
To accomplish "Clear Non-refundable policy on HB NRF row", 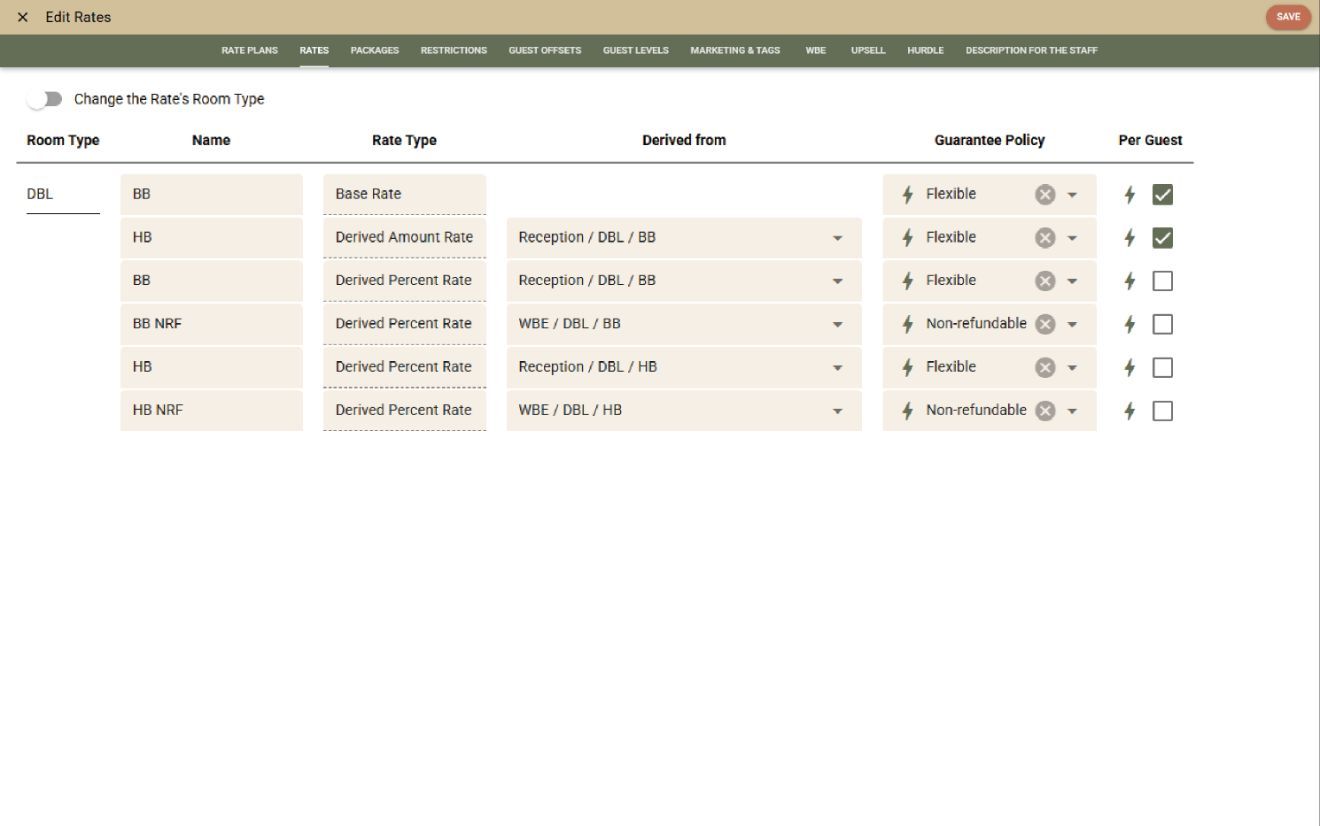I will pos(1045,411).
